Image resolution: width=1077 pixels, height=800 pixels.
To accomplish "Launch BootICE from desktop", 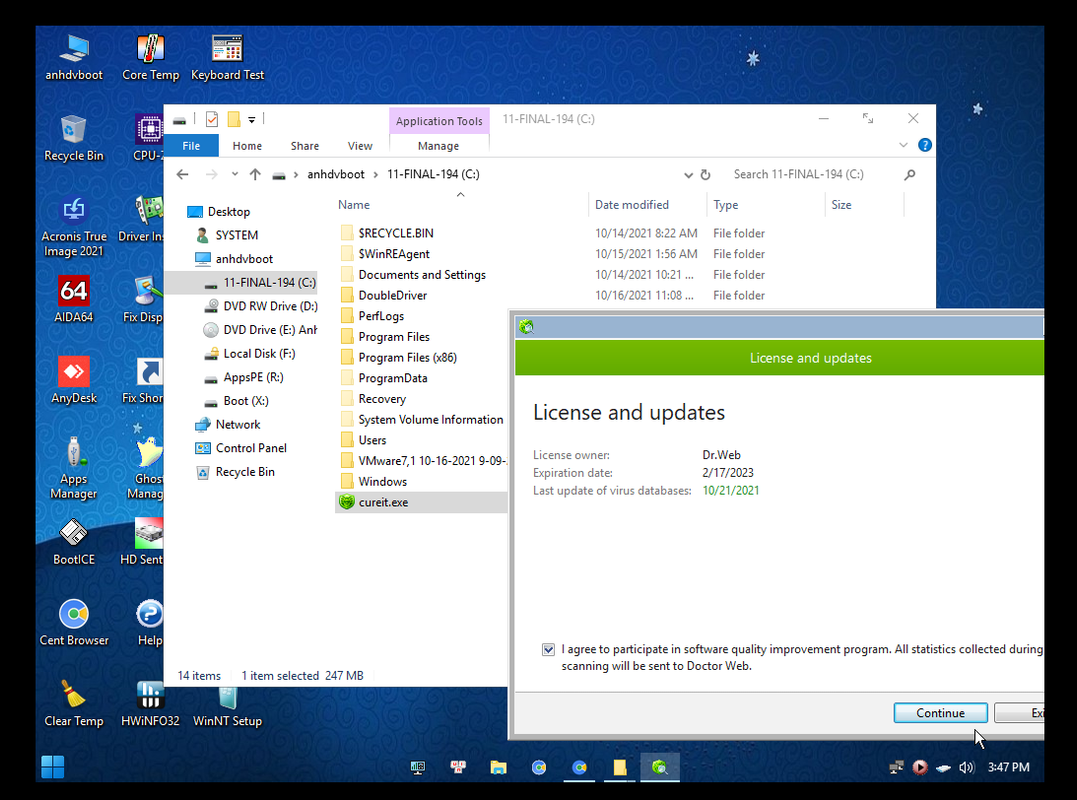I will pyautogui.click(x=73, y=542).
